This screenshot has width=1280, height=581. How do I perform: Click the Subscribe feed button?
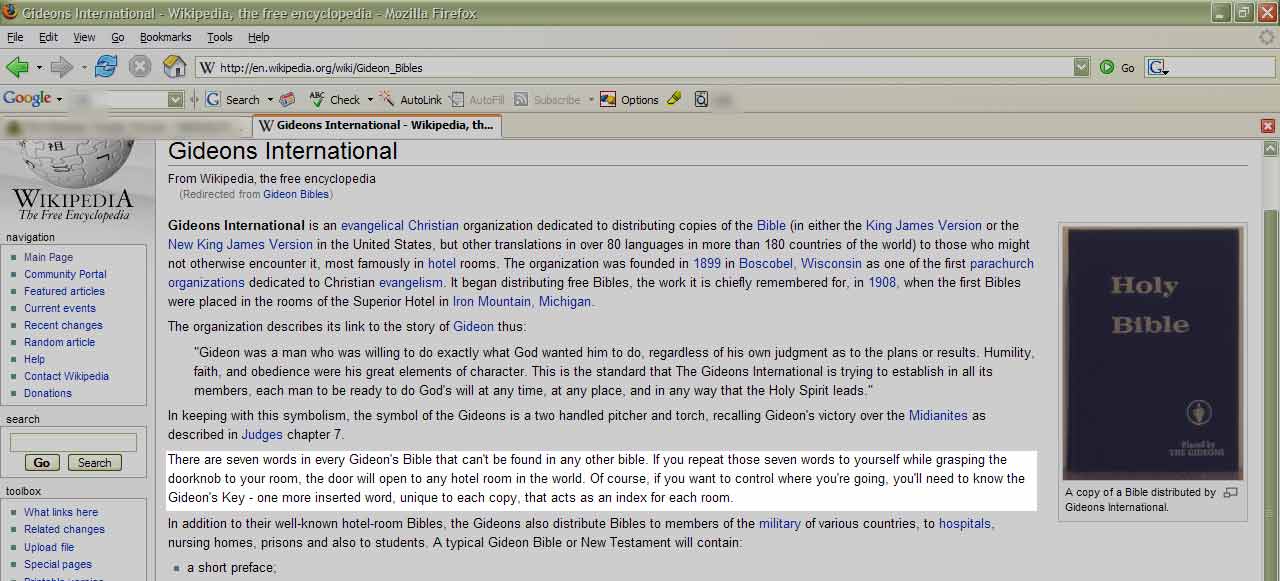point(547,99)
